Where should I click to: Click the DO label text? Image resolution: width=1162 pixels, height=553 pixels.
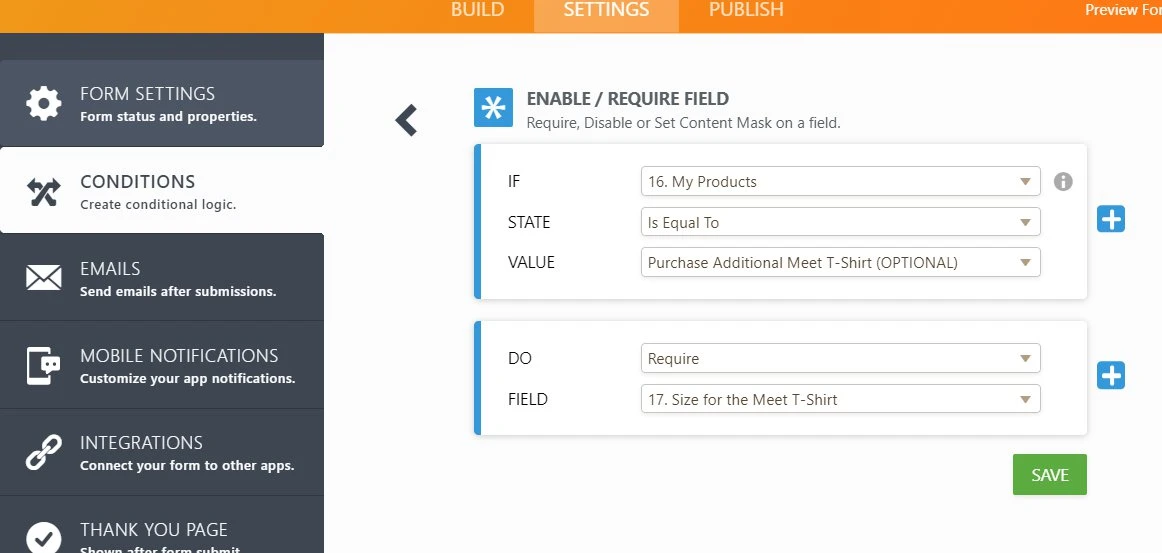point(519,359)
